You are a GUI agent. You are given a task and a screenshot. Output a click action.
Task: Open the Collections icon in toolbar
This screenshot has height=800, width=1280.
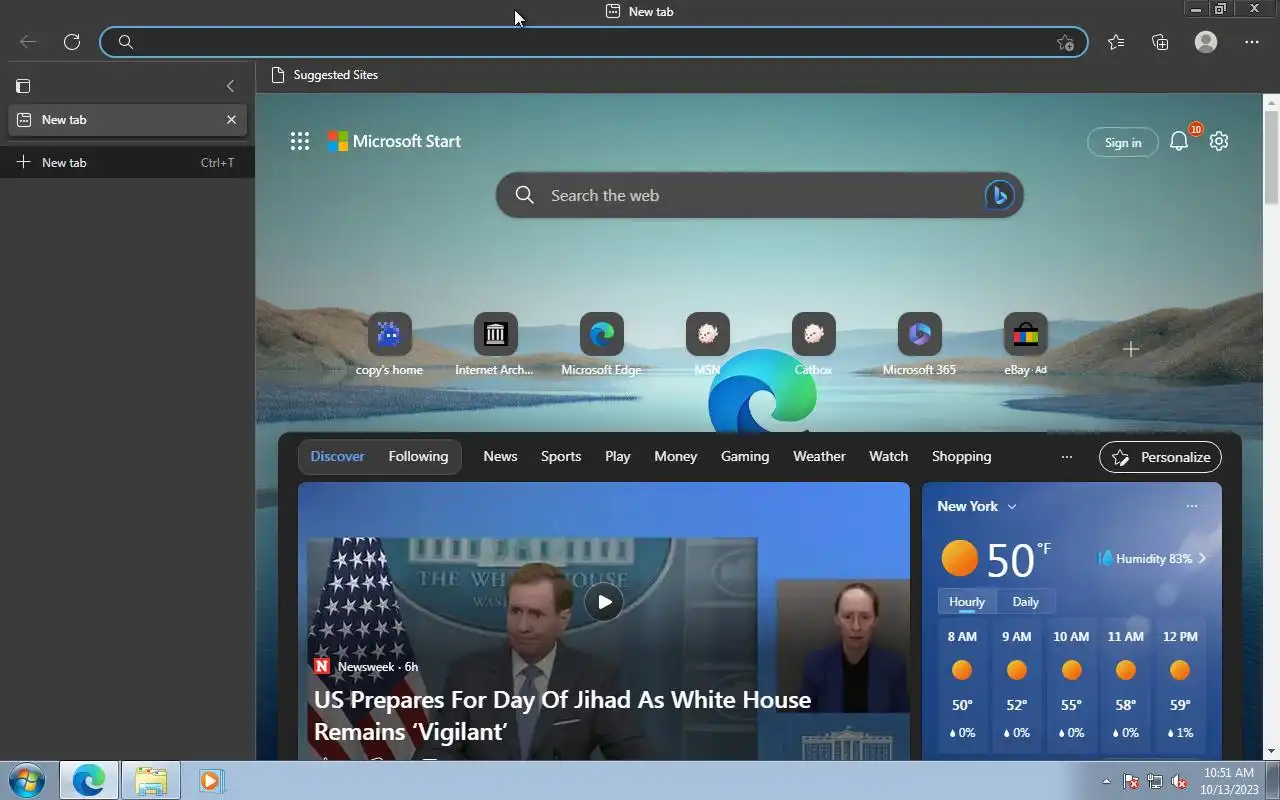pyautogui.click(x=1160, y=42)
